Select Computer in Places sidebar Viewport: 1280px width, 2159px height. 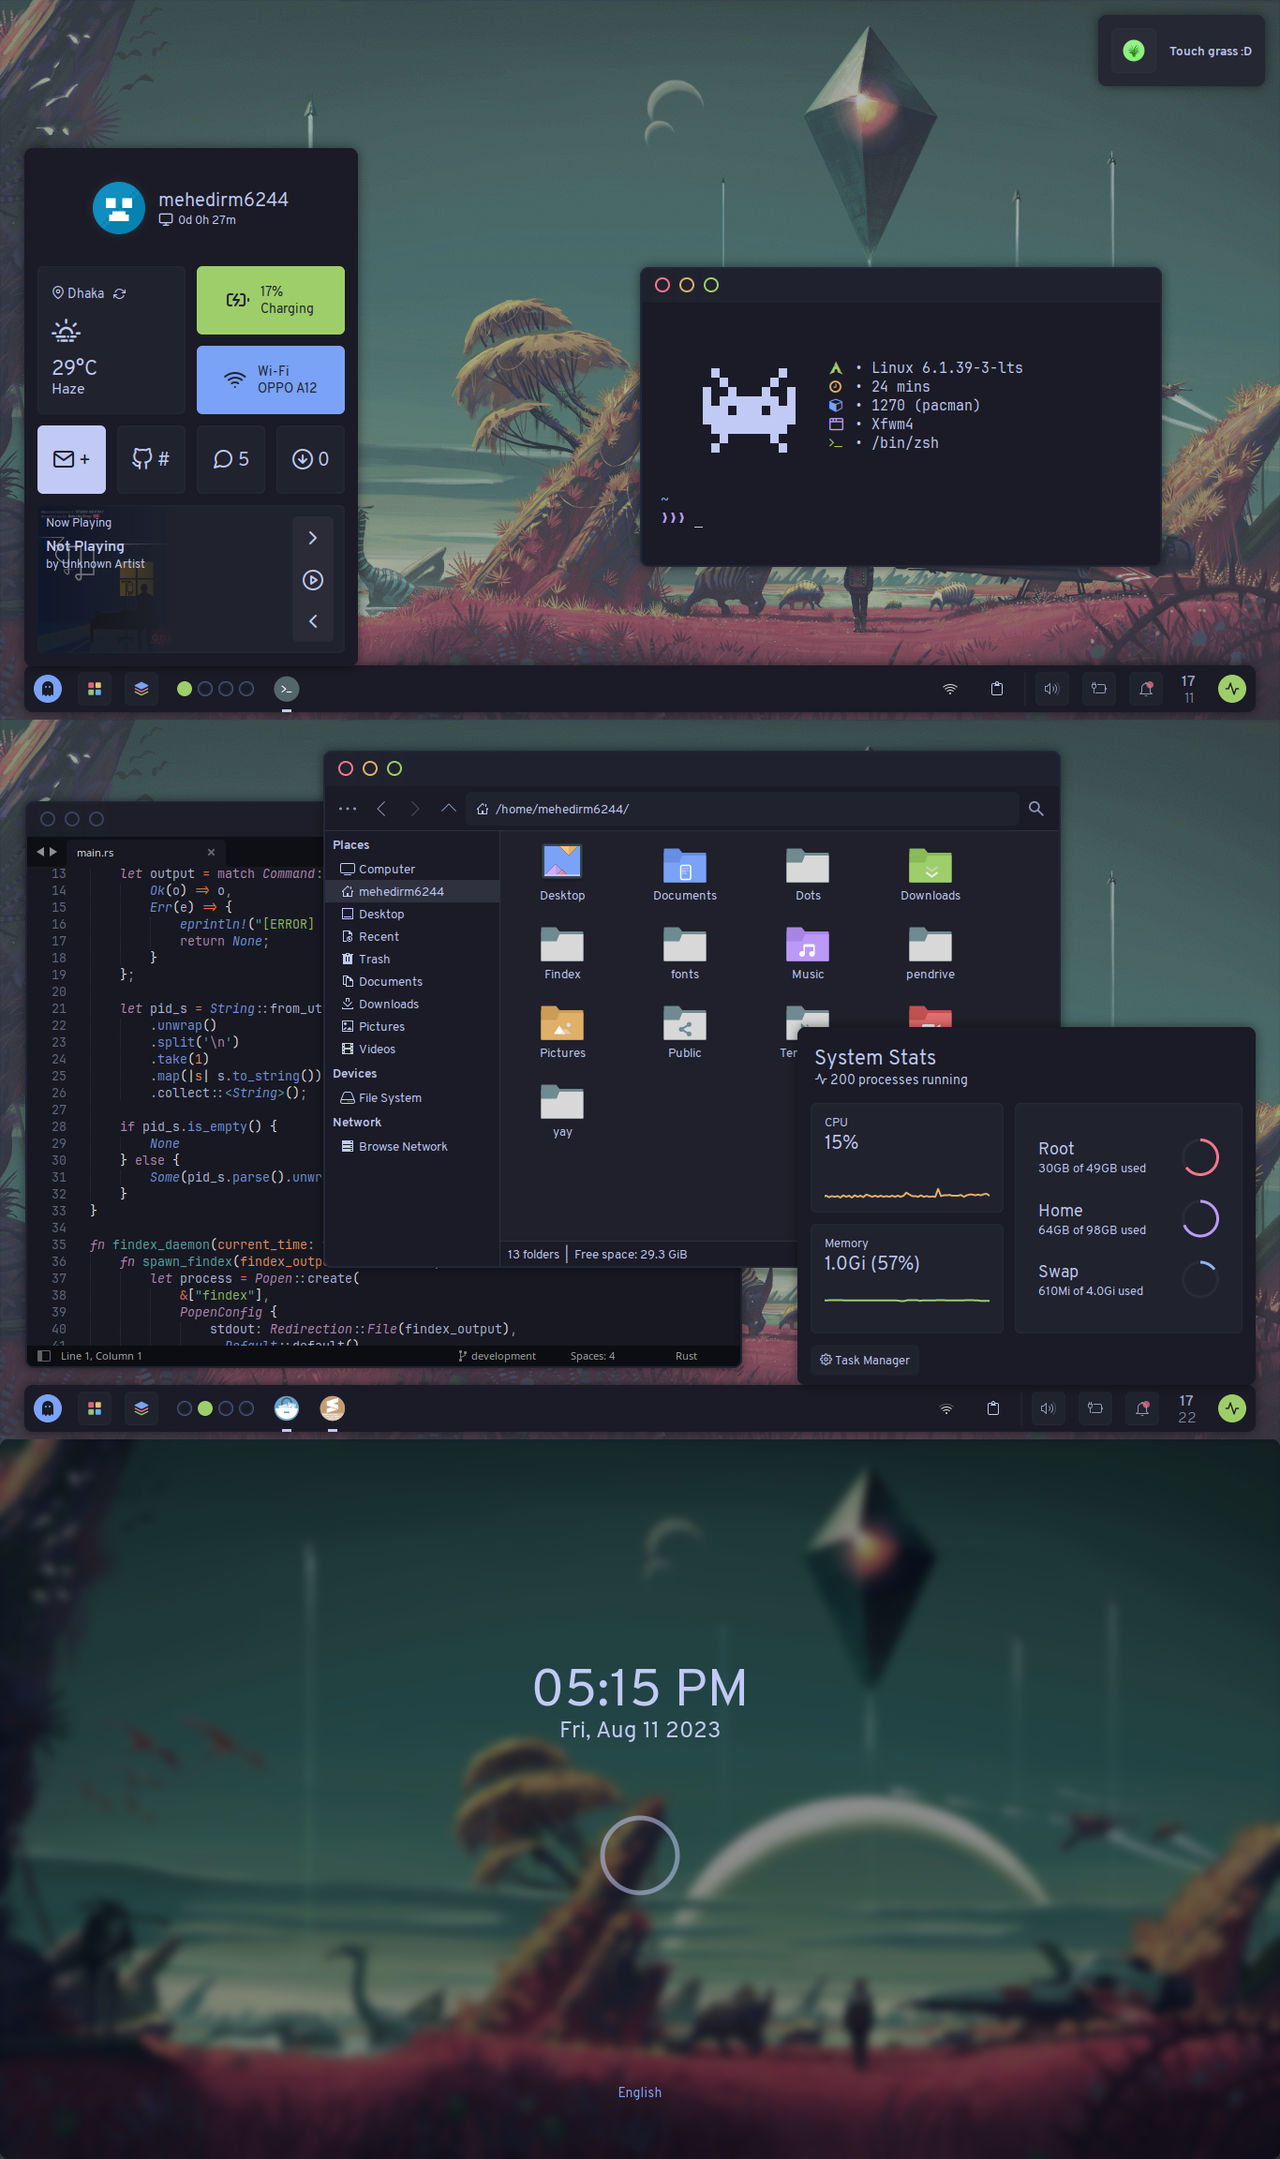pyautogui.click(x=412, y=869)
